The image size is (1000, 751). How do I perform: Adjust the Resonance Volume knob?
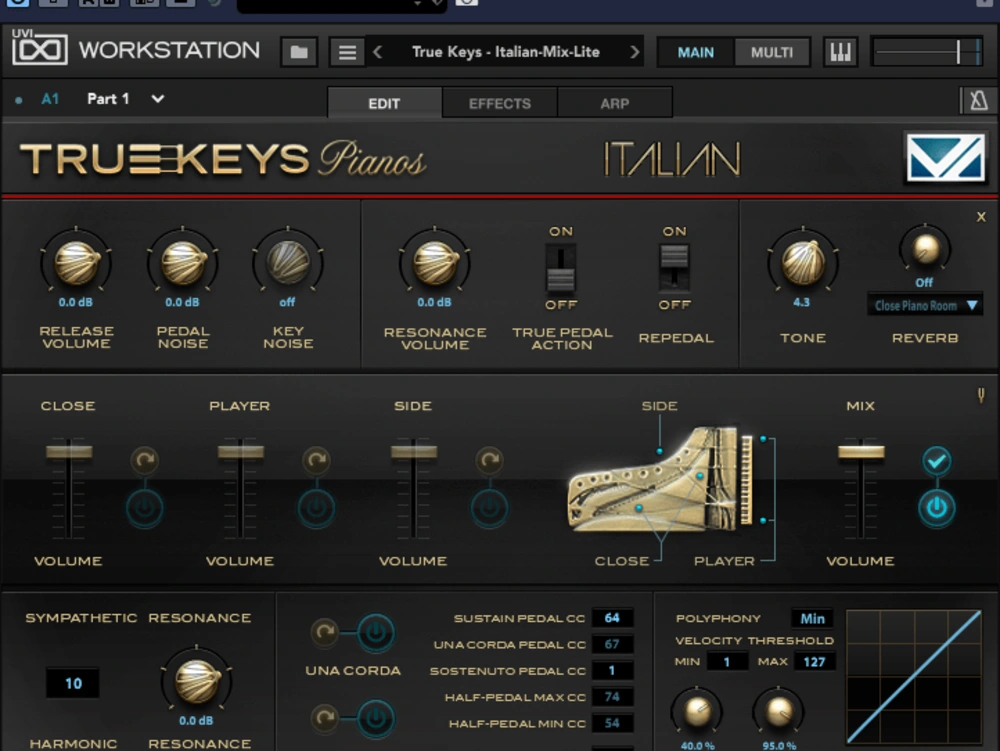435,263
